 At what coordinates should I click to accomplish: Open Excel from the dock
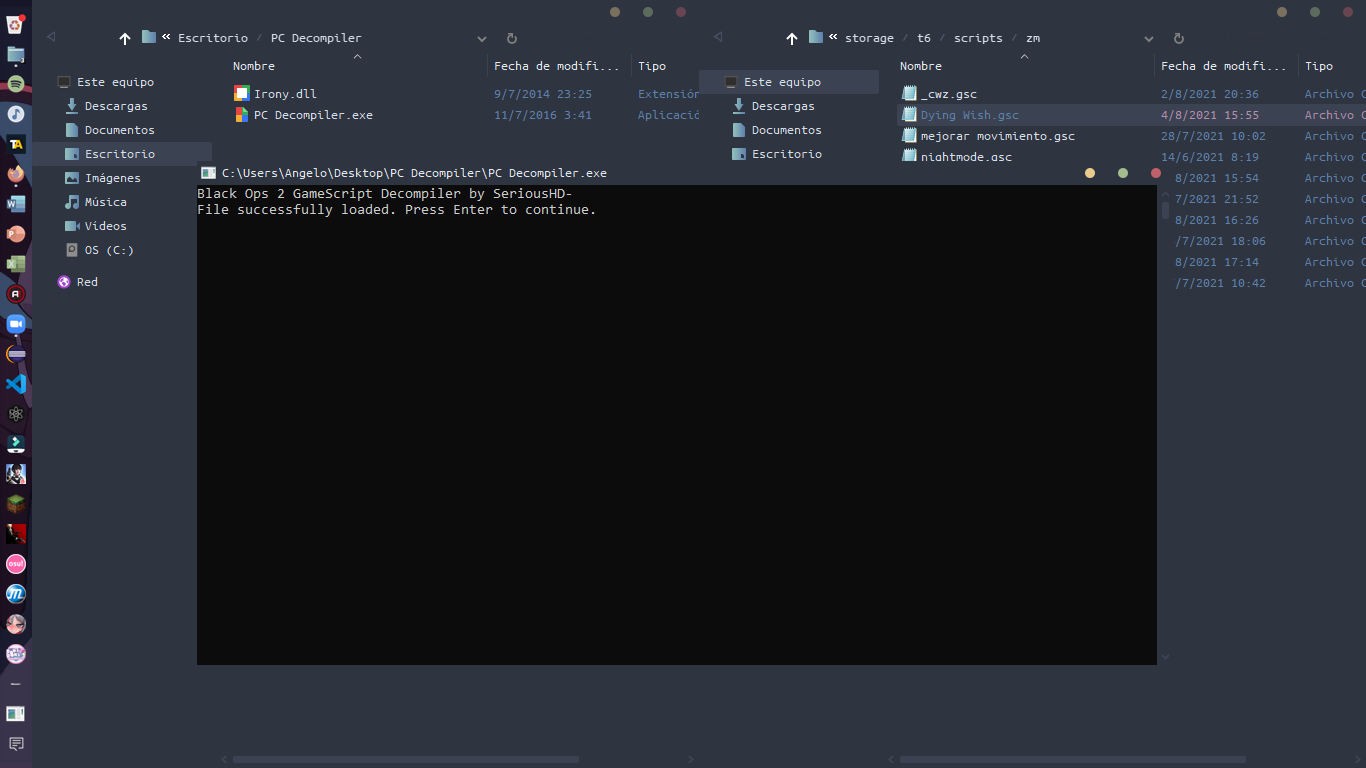(16, 264)
